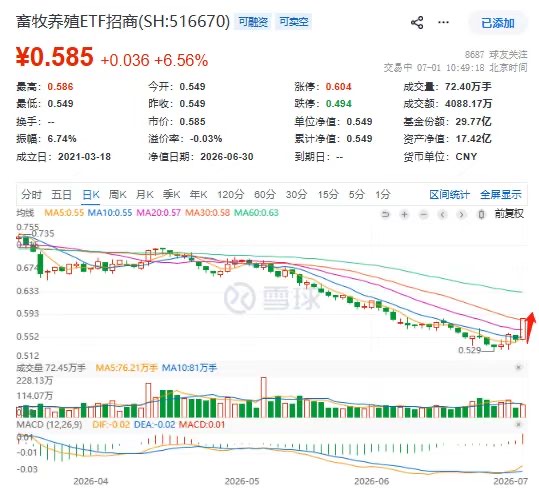The width and height of the screenshot is (539, 495).
Task: Click the 跌停 value 0.494
Action: [x=338, y=104]
